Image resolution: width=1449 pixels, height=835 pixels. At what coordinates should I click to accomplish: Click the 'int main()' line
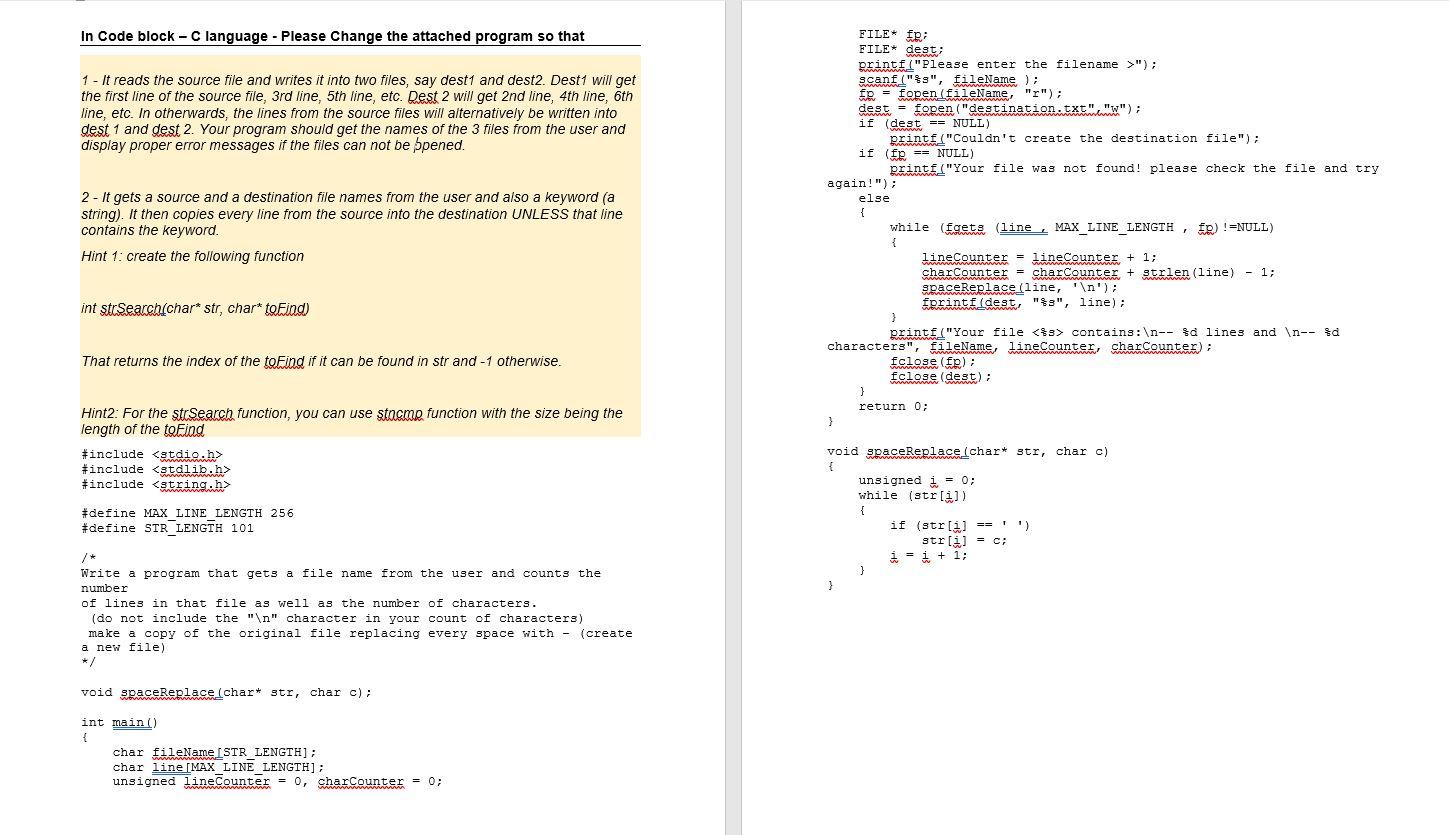point(120,722)
